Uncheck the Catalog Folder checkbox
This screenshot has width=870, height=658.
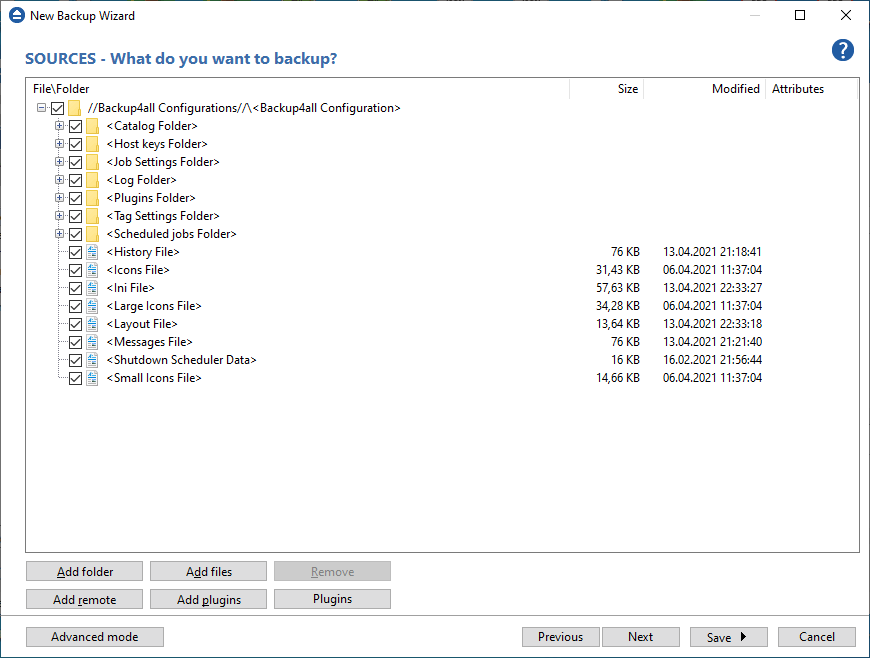click(x=75, y=126)
